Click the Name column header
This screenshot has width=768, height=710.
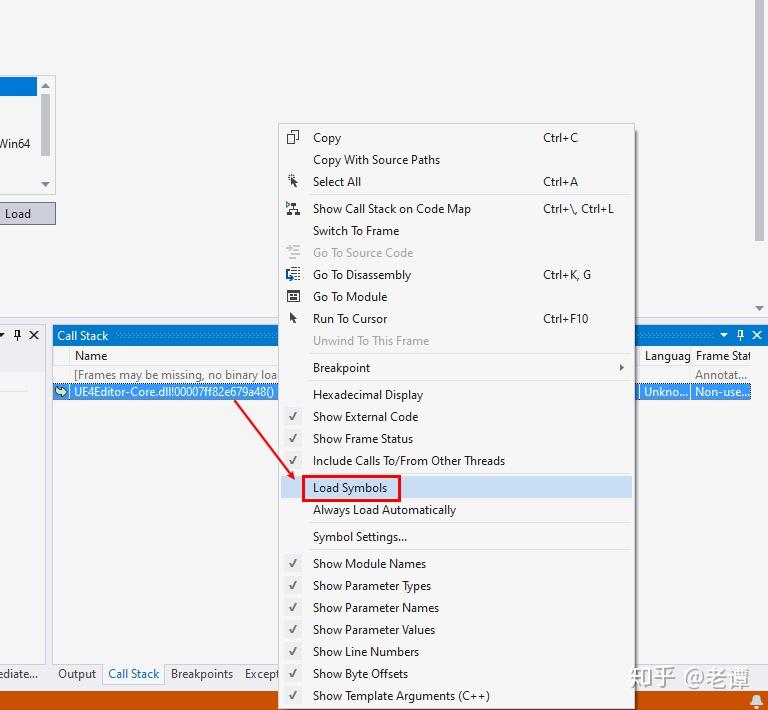point(174,356)
